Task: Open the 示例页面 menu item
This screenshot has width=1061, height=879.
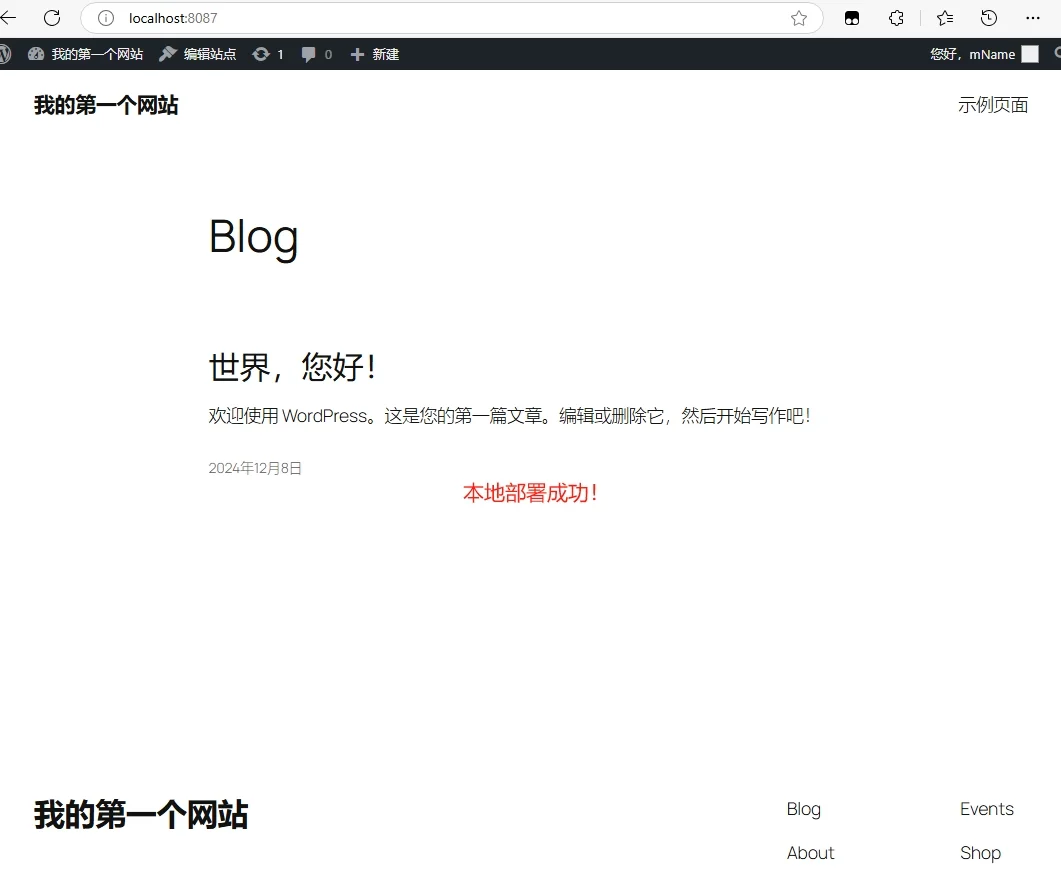Action: point(993,104)
